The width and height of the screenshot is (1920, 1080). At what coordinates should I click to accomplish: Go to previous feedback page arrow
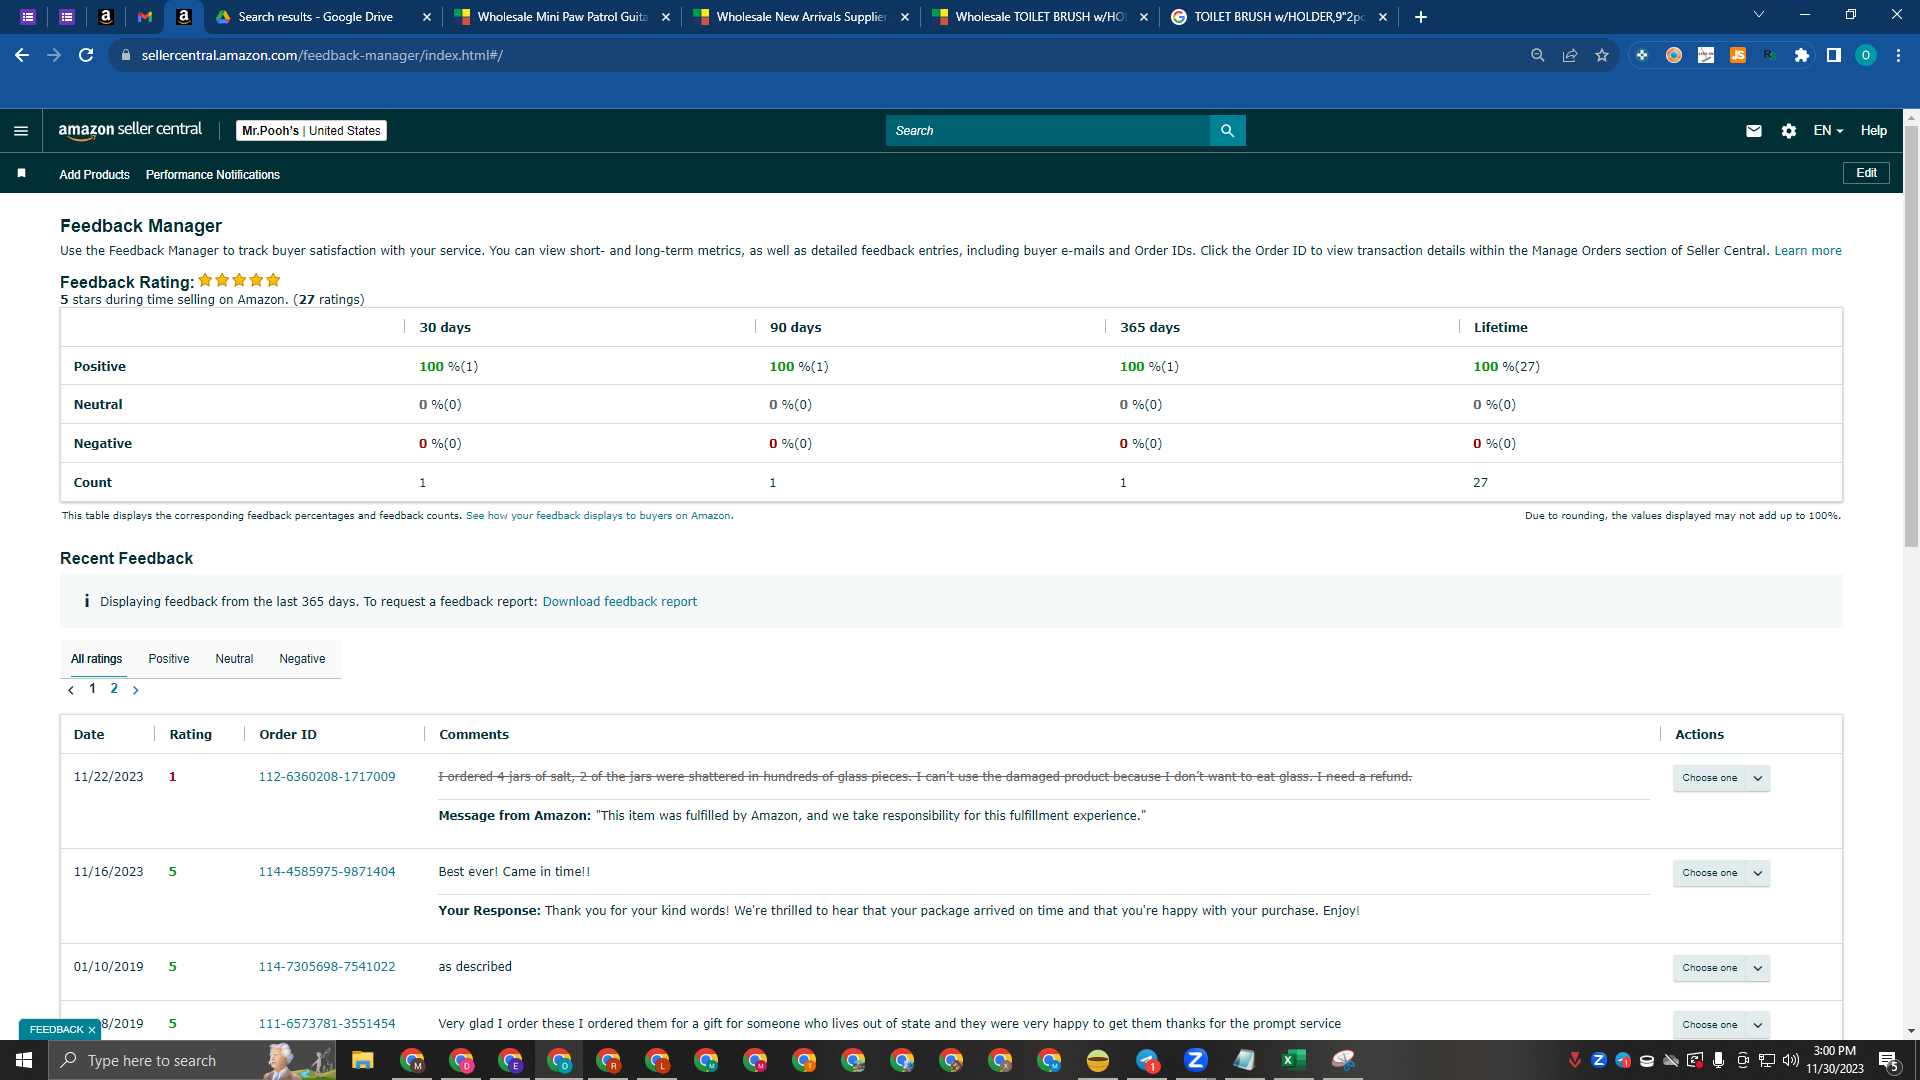pos(71,690)
